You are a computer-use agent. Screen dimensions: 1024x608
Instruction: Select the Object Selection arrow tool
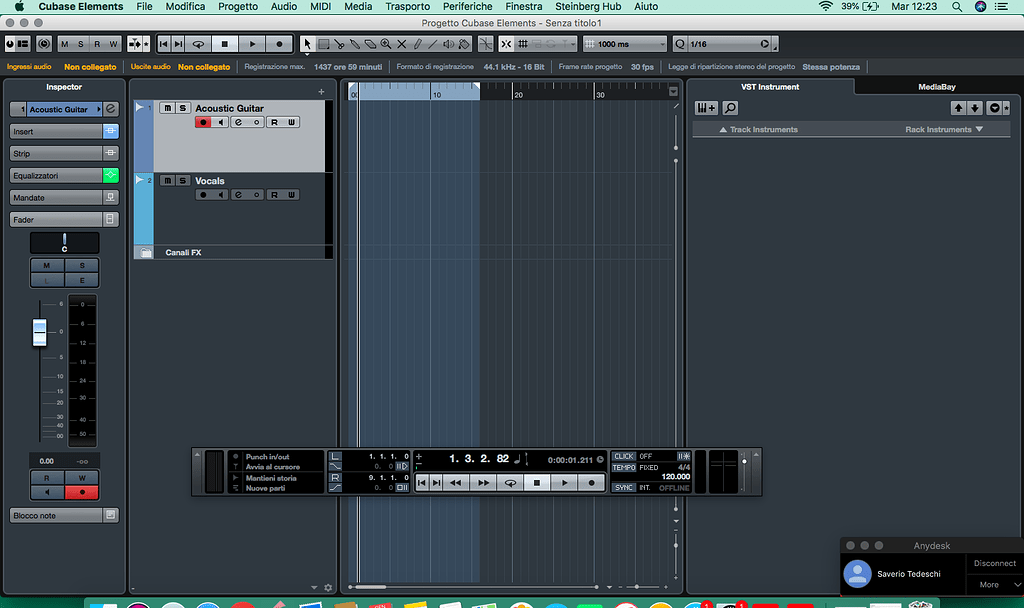(x=308, y=43)
